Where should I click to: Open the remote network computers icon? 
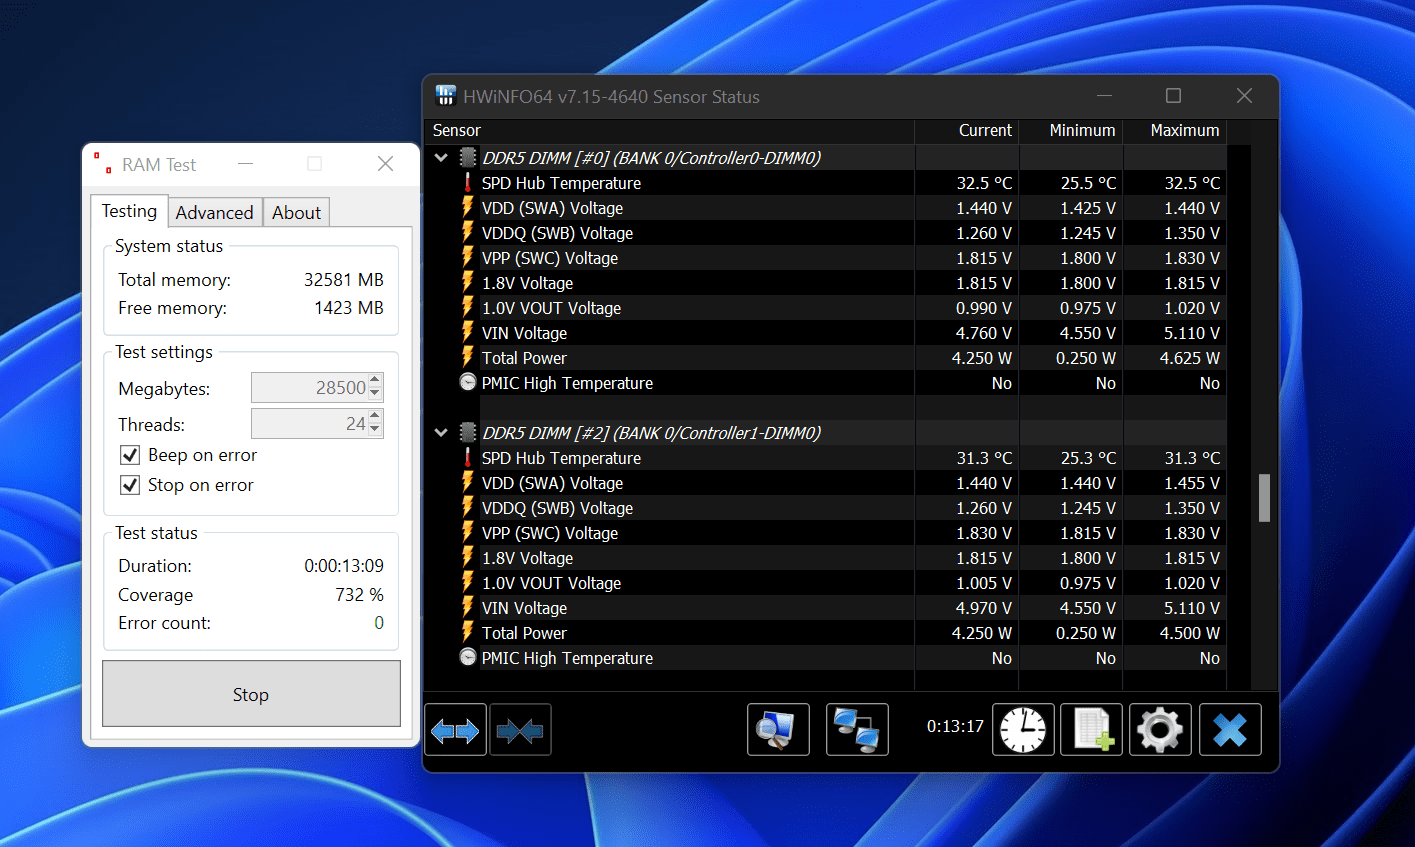pyautogui.click(x=857, y=729)
